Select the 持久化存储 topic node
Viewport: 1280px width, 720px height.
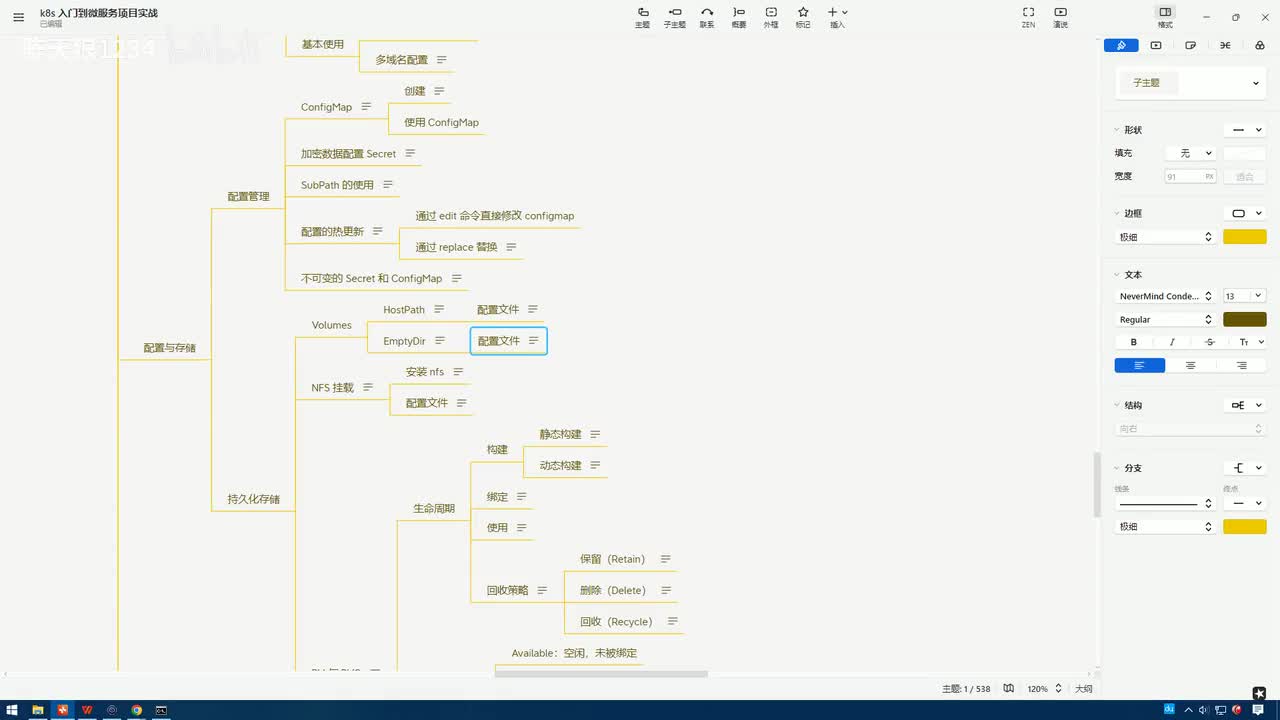click(x=253, y=499)
